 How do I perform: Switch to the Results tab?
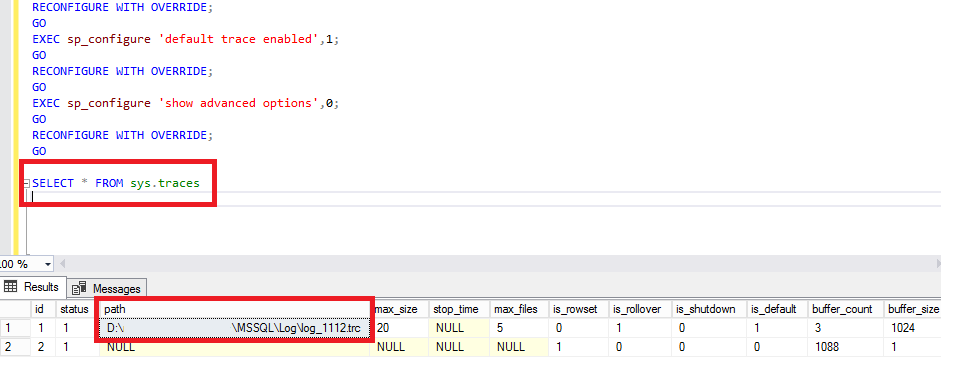point(31,287)
